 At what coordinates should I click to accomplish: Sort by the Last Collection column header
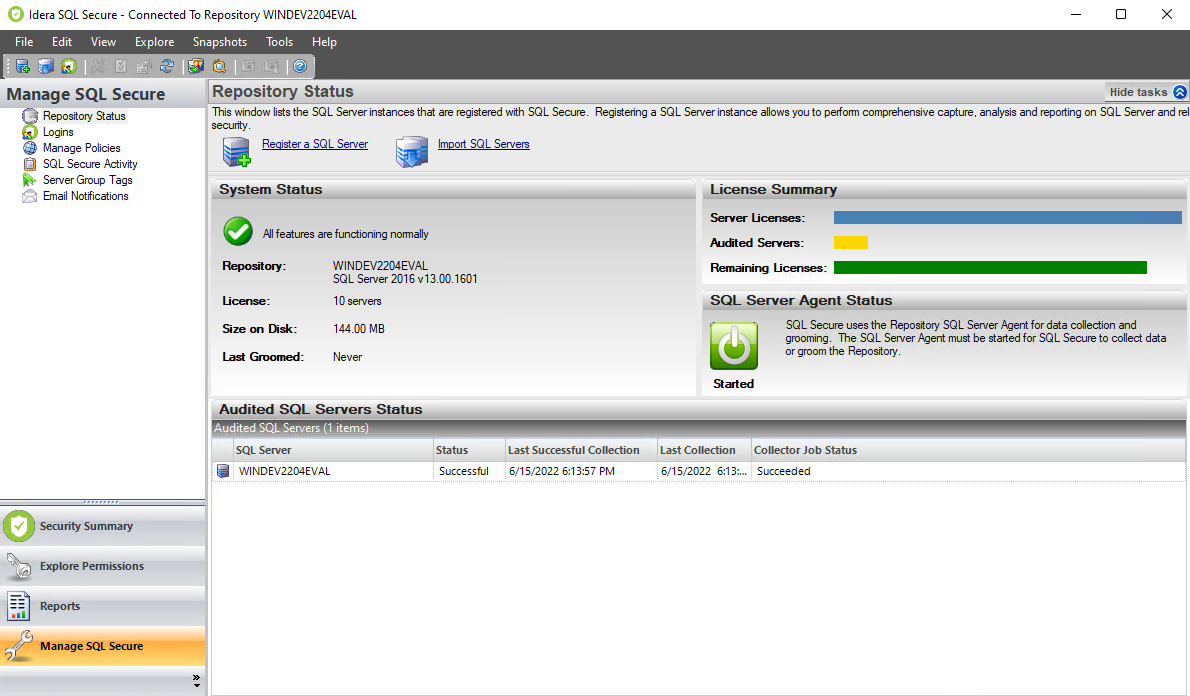coord(704,450)
